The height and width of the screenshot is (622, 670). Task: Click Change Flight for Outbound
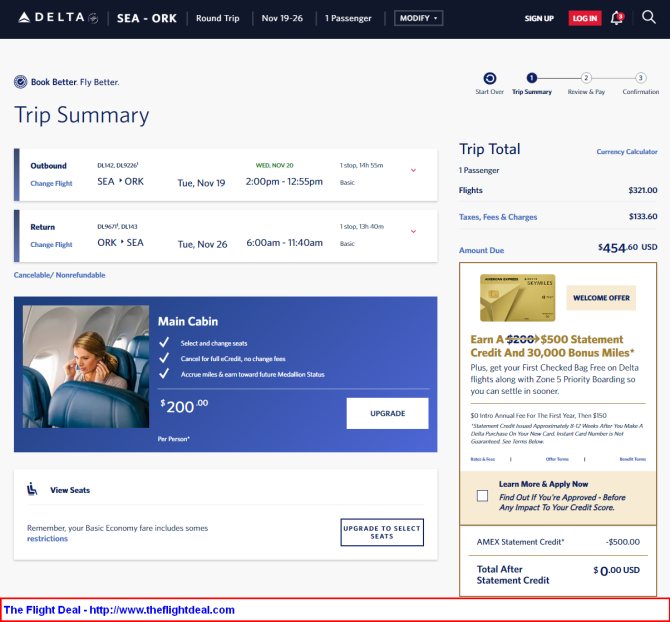coord(51,183)
